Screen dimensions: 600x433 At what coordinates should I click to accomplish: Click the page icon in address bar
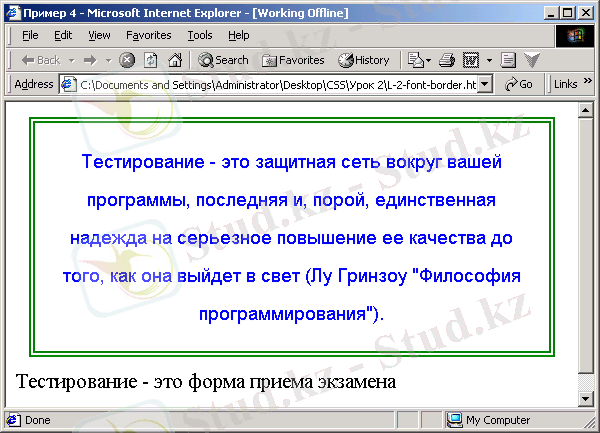coord(67,84)
